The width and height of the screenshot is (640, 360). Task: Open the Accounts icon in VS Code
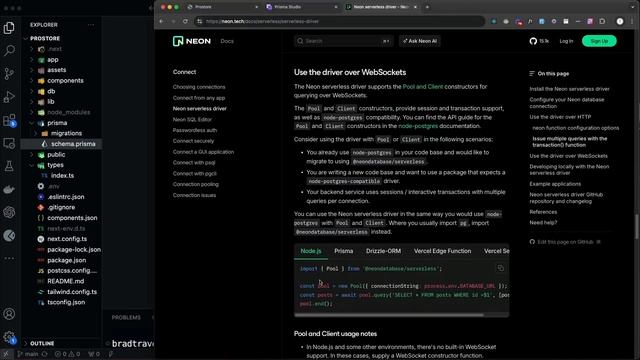tap(9, 314)
